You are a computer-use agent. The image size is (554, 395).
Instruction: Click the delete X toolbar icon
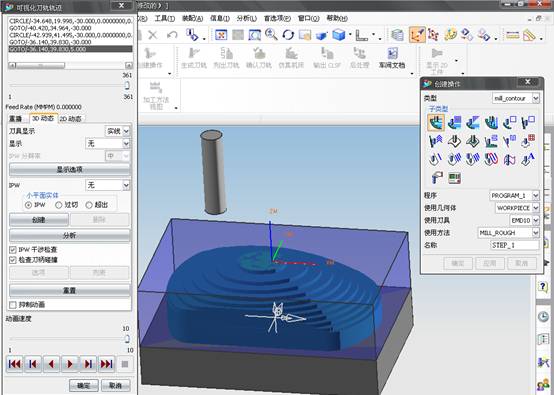pos(153,35)
